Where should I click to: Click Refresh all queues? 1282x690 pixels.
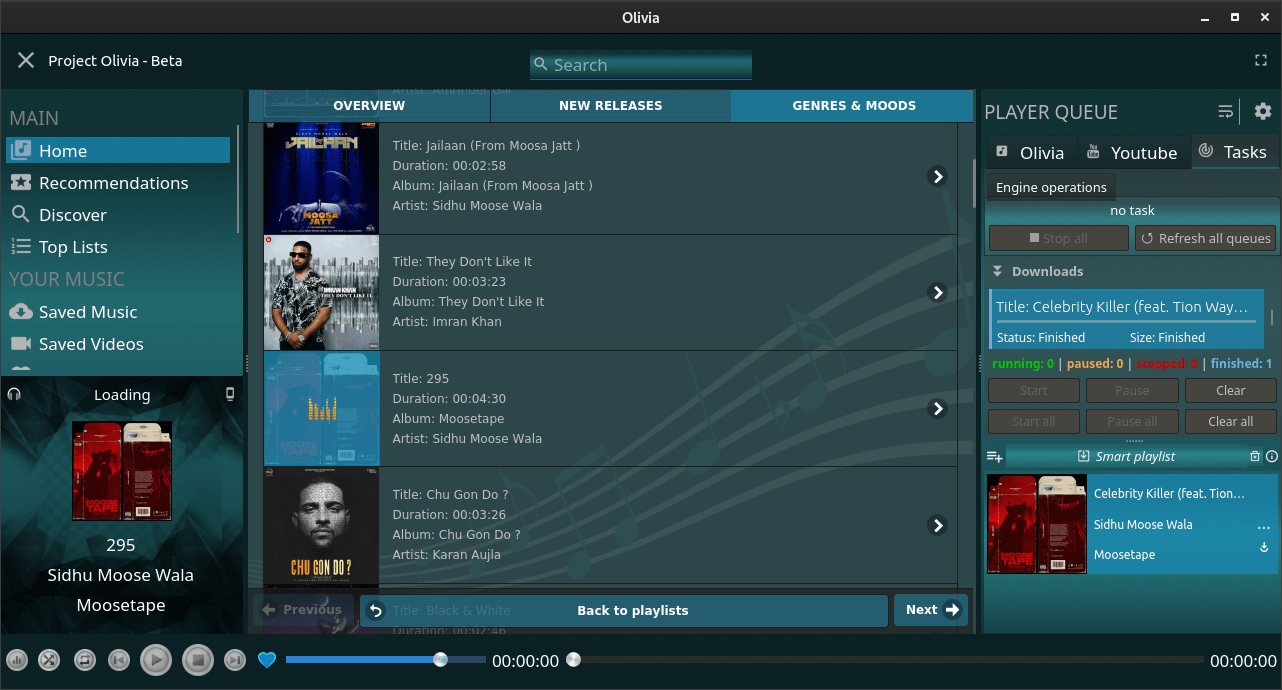pos(1206,238)
